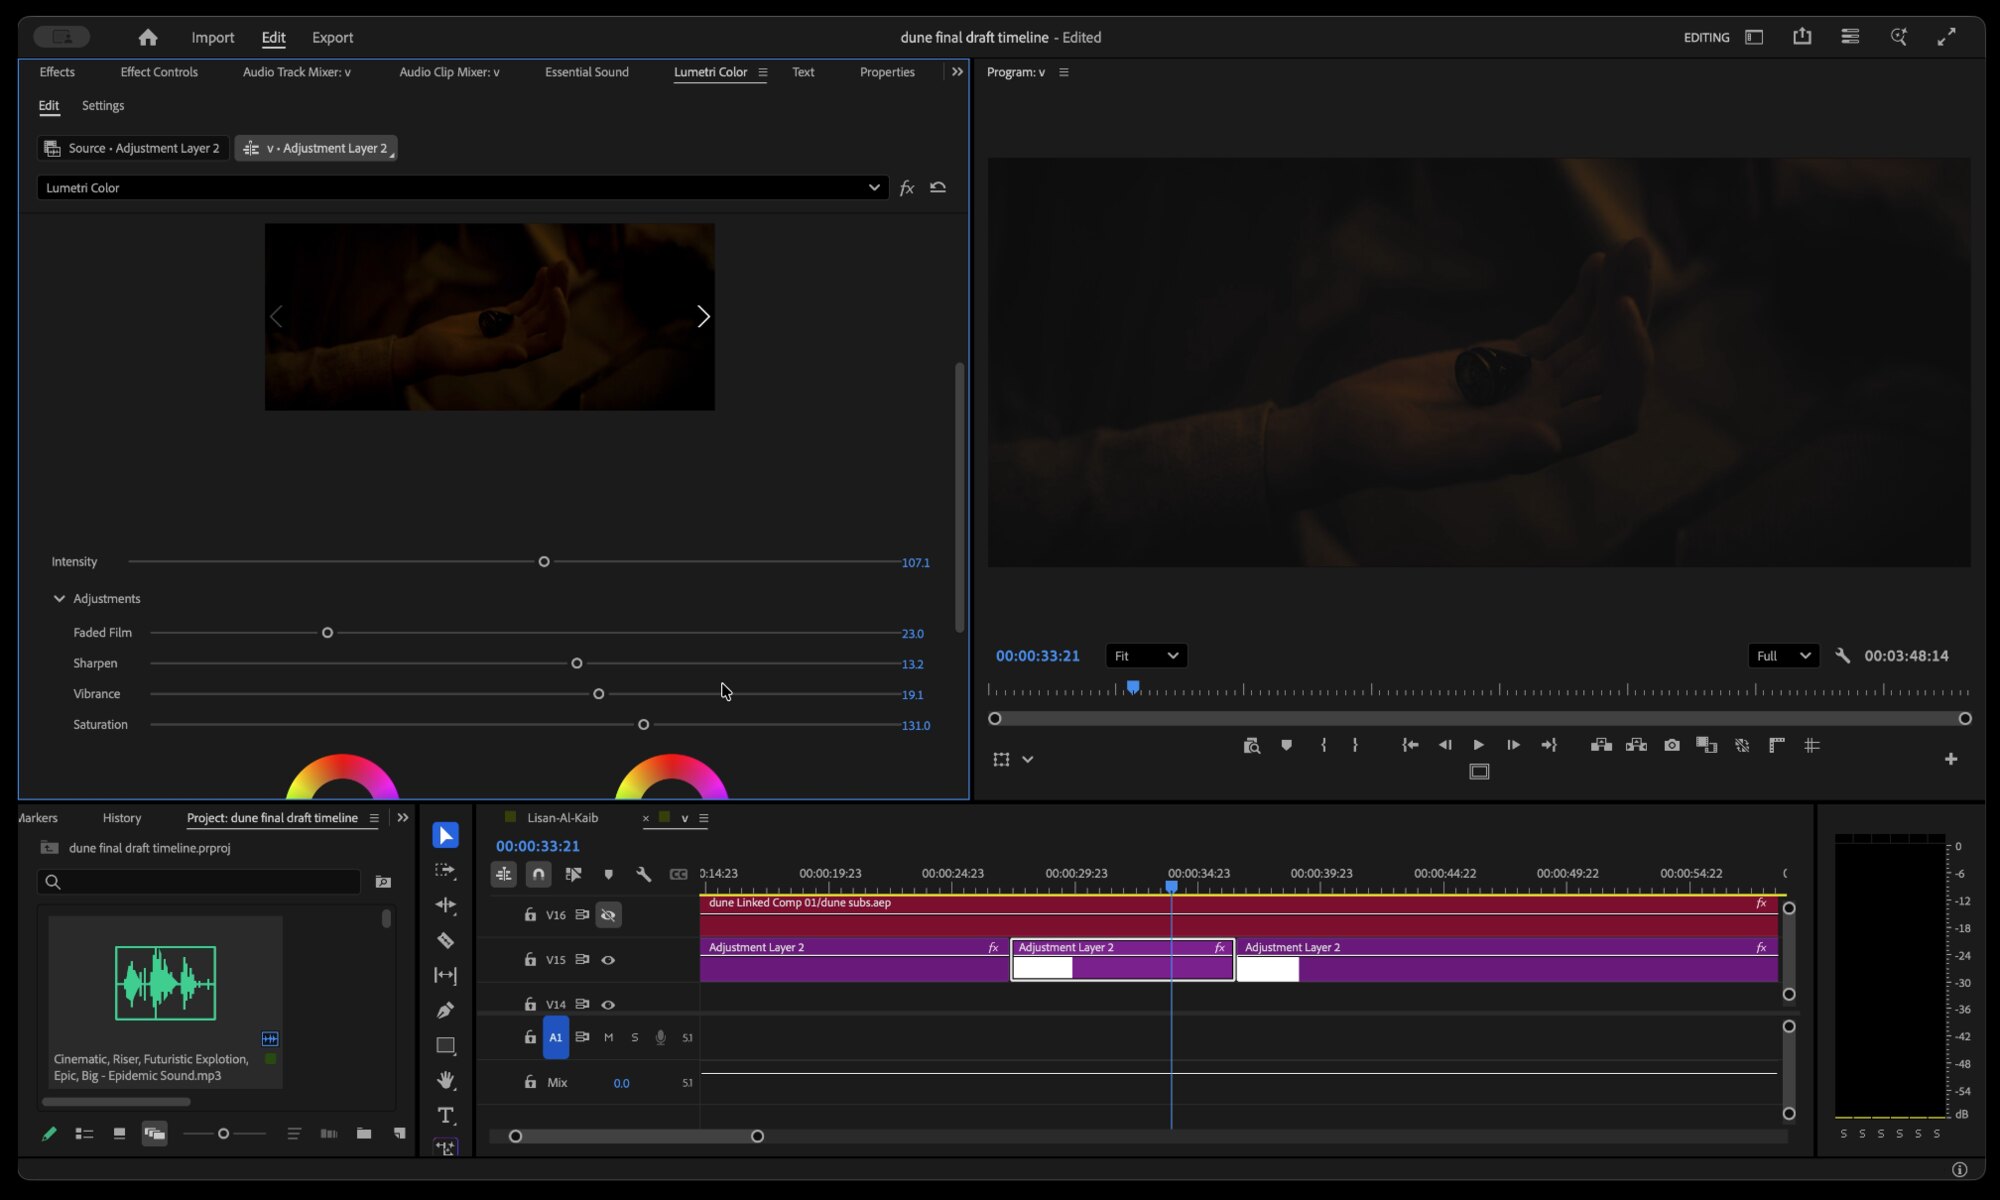Select the Pen tool
This screenshot has width=2000, height=1200.
click(x=446, y=1010)
